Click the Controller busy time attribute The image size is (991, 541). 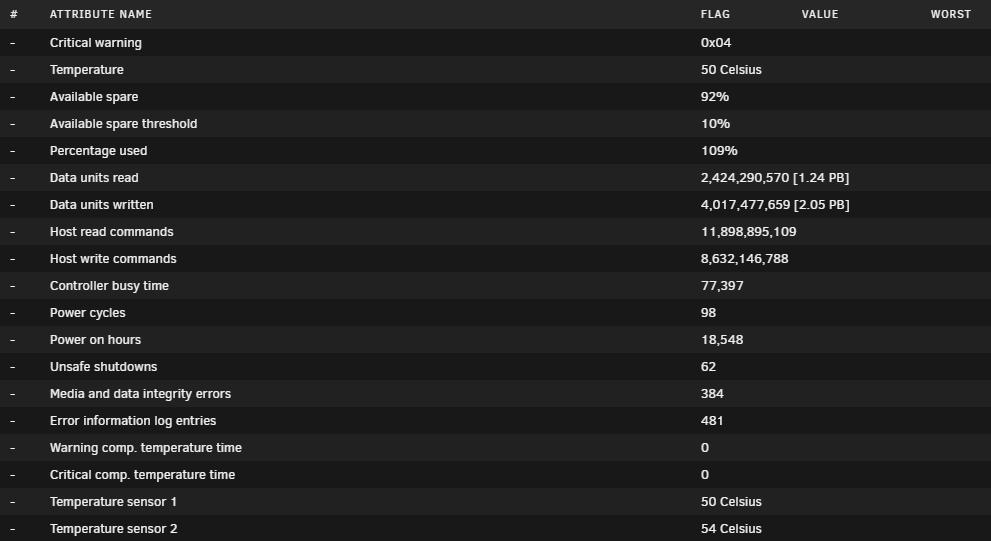[x=109, y=286]
